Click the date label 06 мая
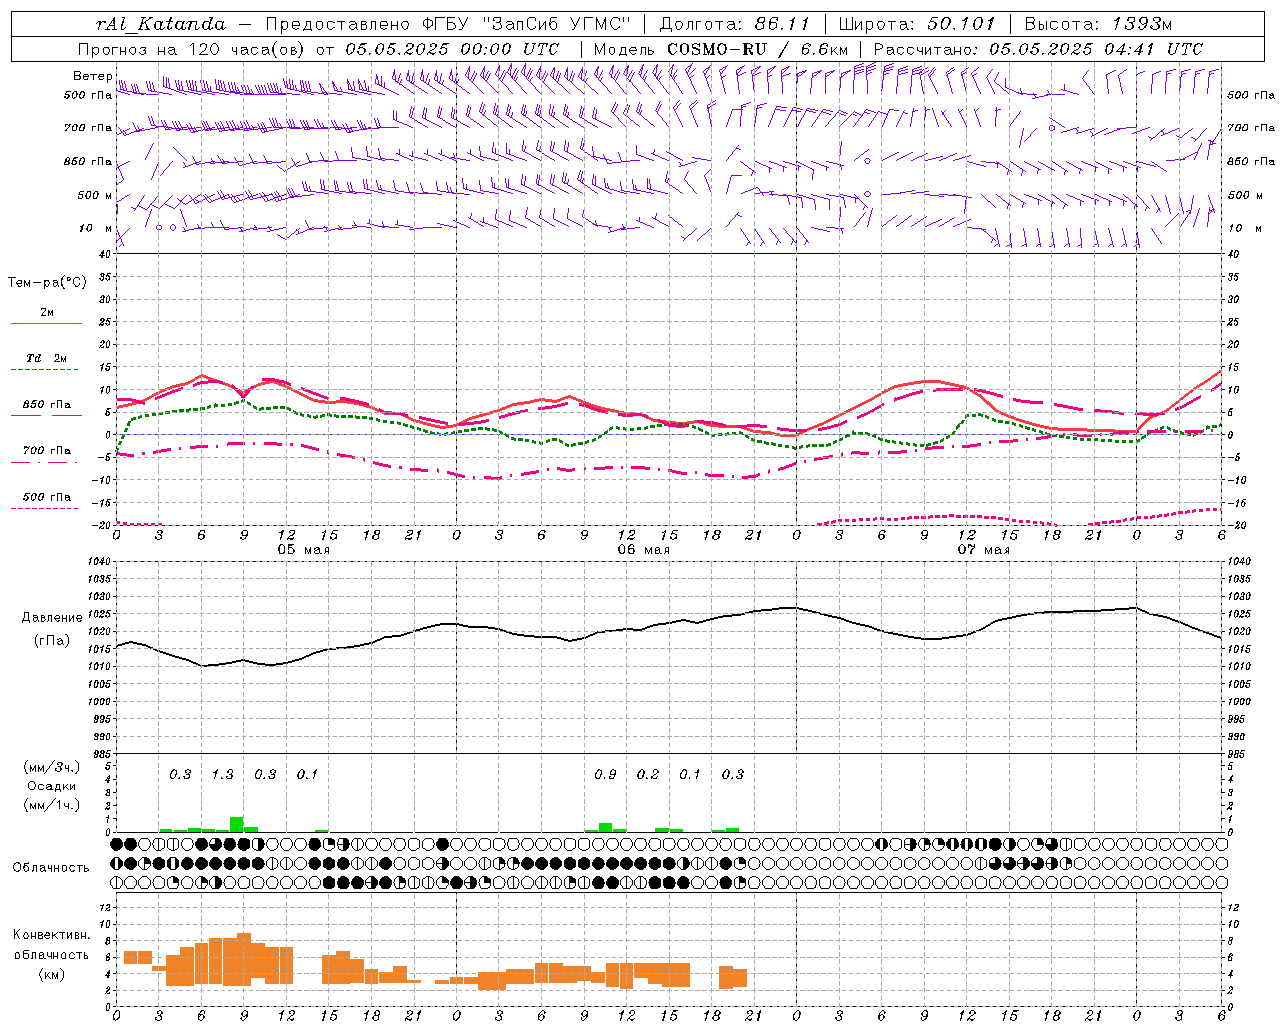Viewport: 1280px width, 1024px height. (x=643, y=550)
